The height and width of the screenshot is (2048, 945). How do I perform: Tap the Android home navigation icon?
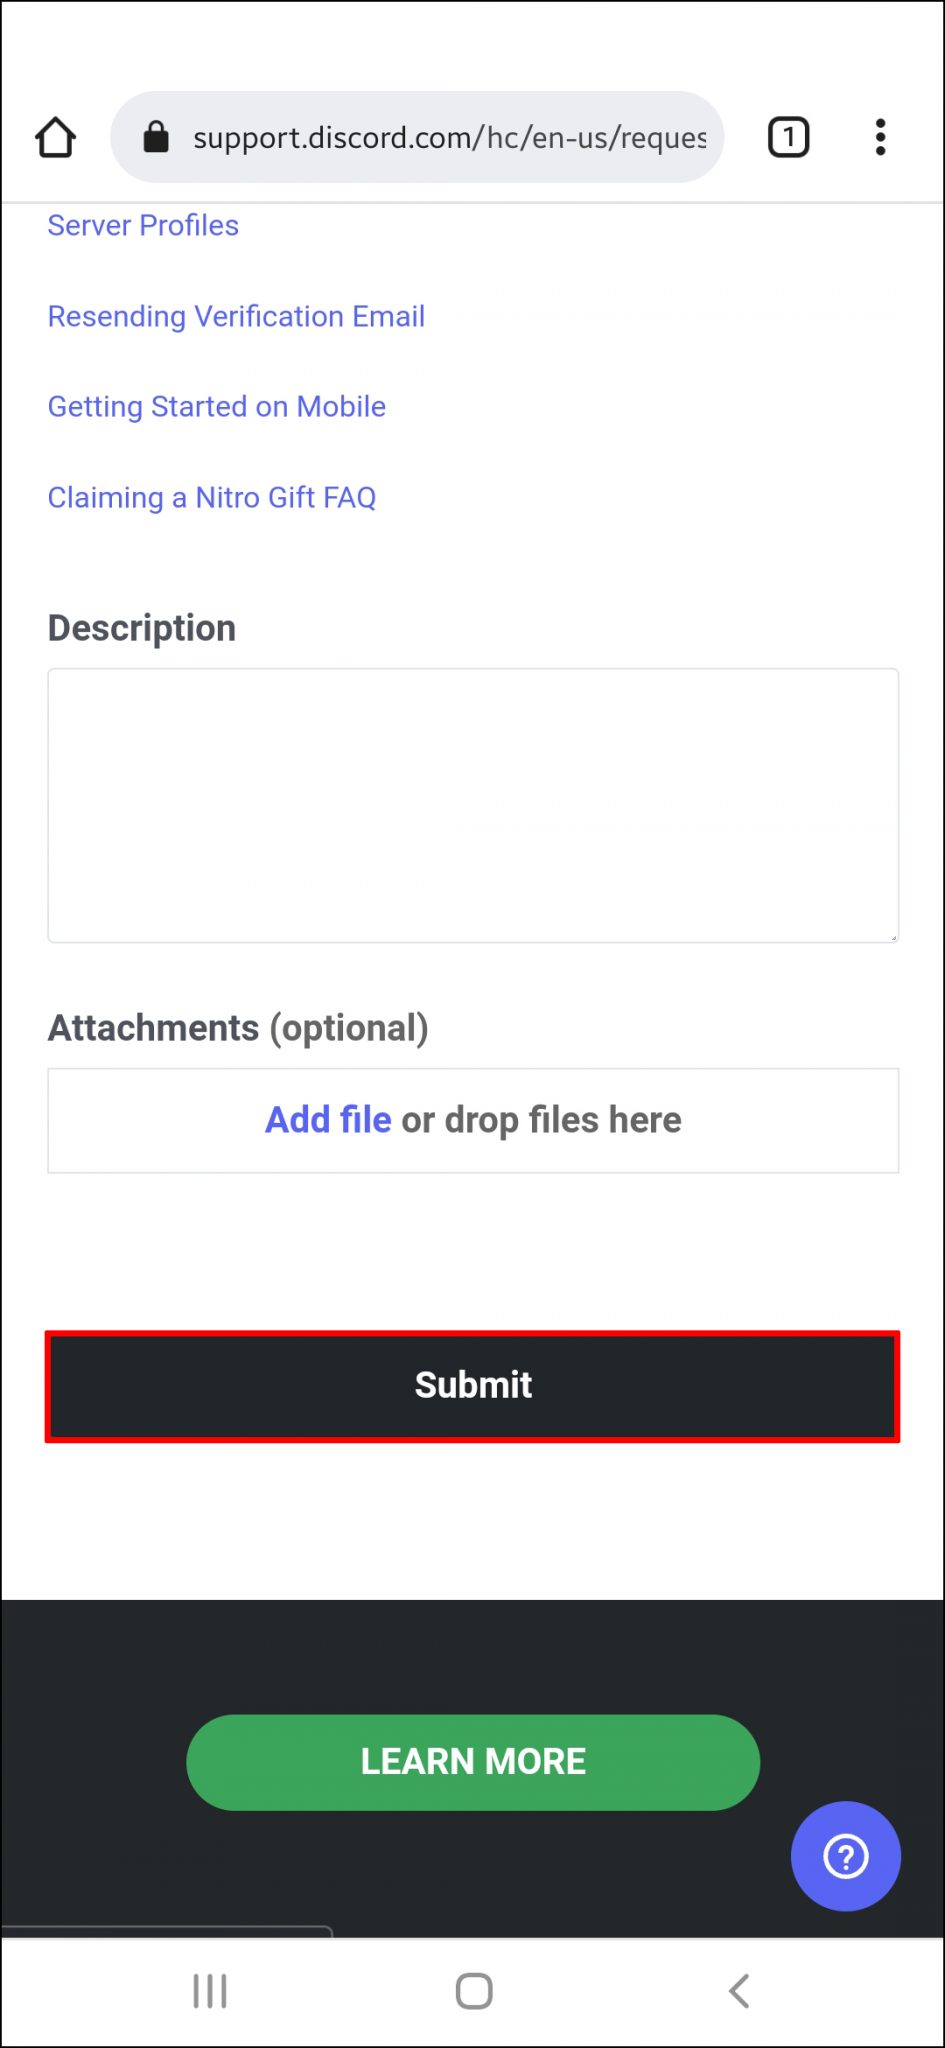pyautogui.click(x=472, y=1990)
